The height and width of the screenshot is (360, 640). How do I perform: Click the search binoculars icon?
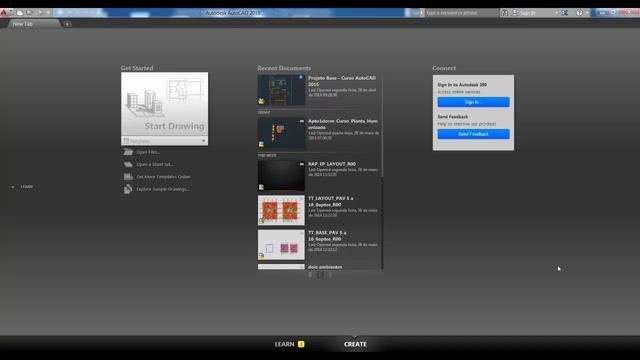(x=504, y=13)
